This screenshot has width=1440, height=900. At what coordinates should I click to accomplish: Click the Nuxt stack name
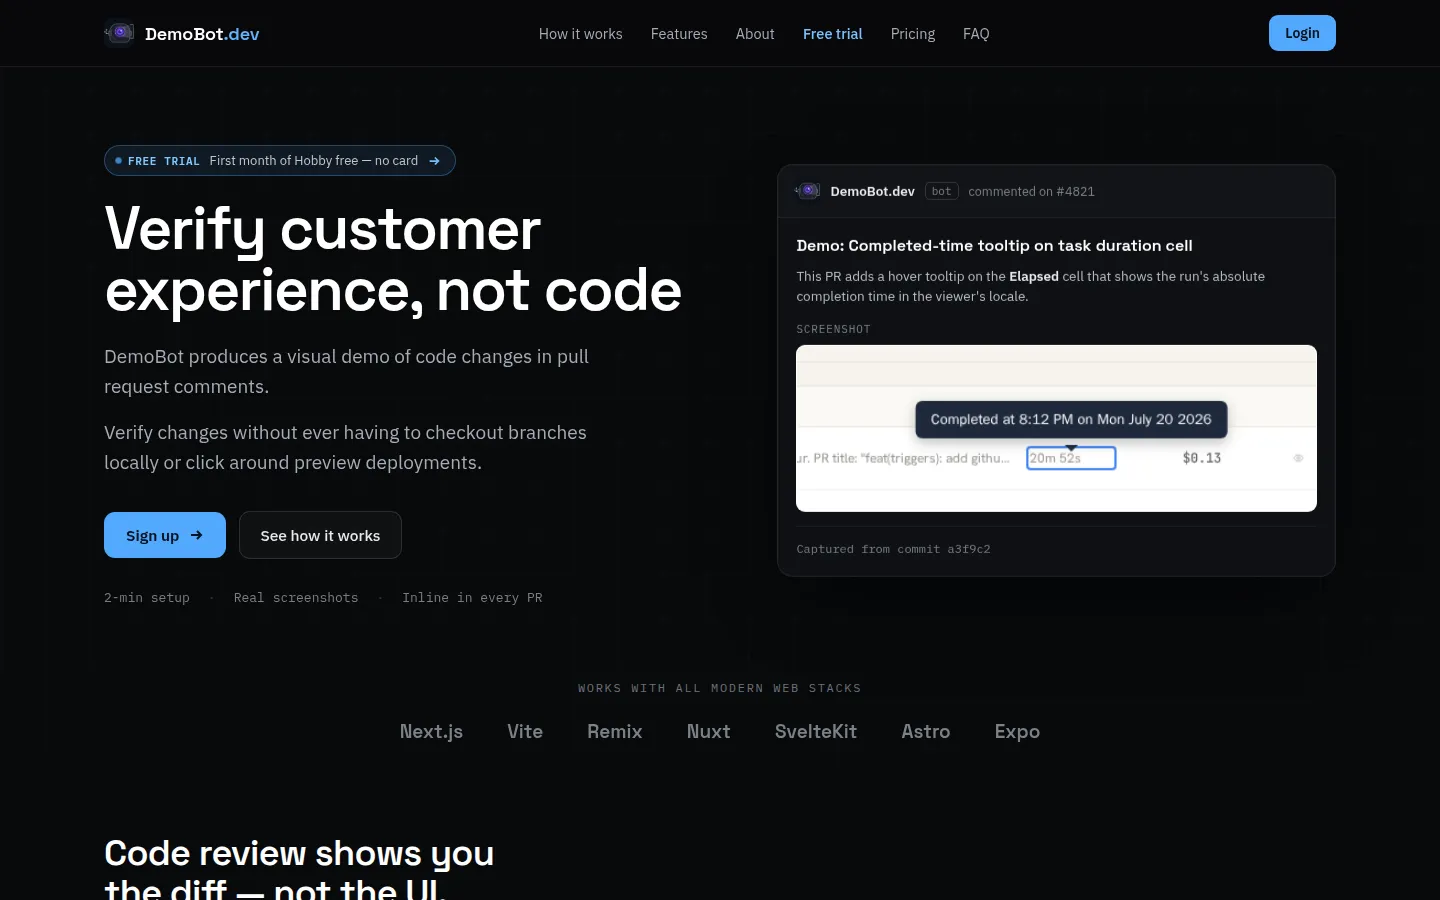(x=709, y=732)
